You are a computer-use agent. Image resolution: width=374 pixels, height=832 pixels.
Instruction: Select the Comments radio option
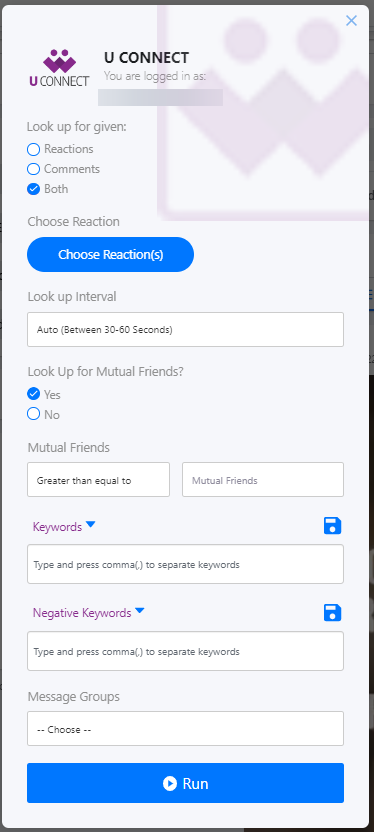(x=33, y=169)
